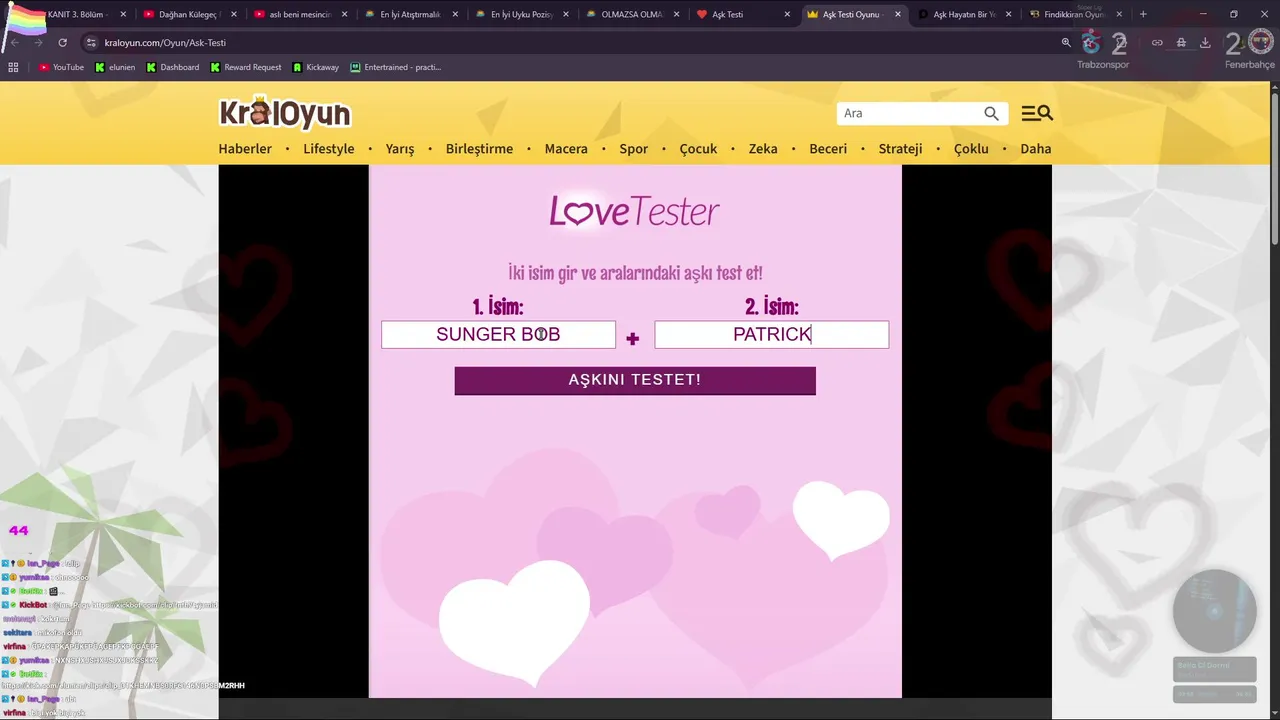
Task: Open the downloads icon in browser toolbar
Action: 1205,43
